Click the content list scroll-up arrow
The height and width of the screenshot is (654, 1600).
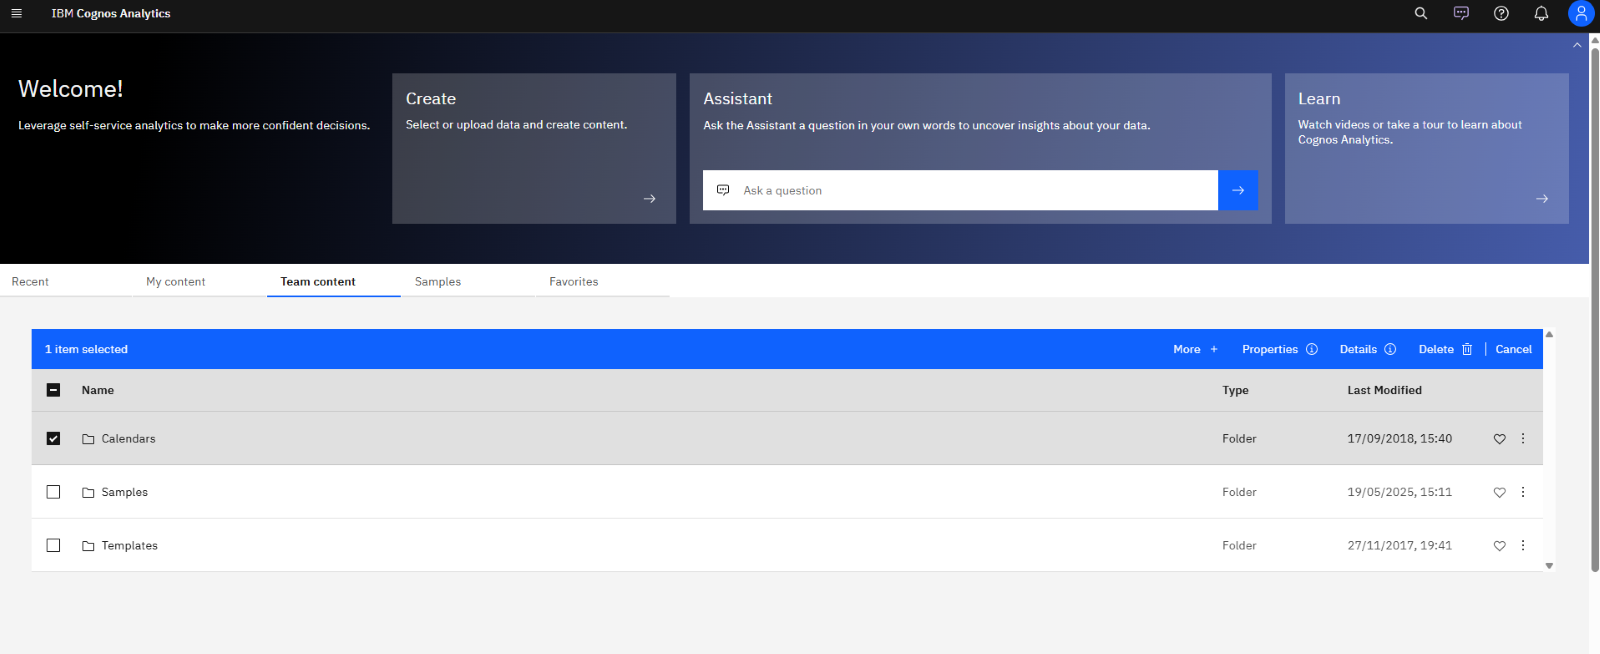pos(1549,334)
